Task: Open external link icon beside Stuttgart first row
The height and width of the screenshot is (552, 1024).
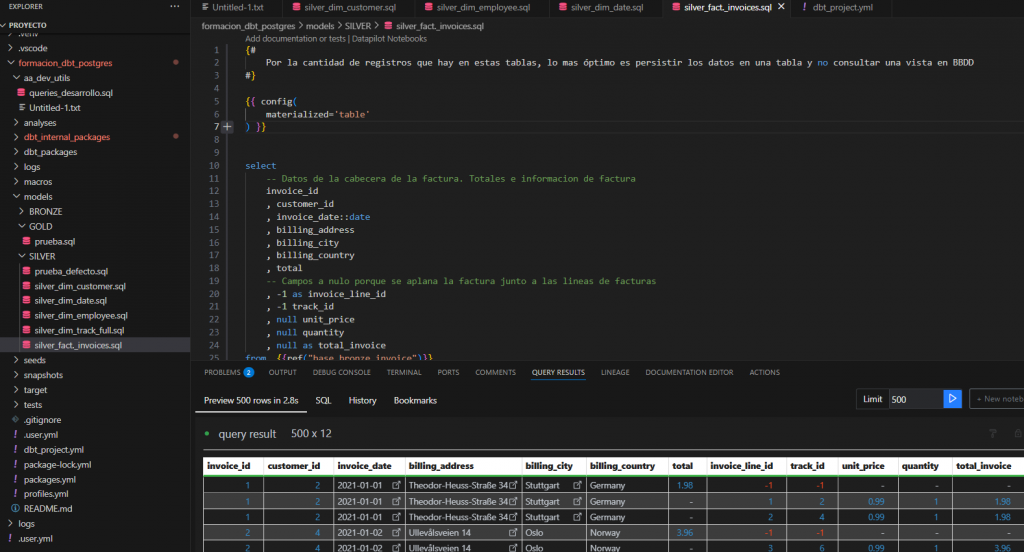Action: pyautogui.click(x=577, y=485)
